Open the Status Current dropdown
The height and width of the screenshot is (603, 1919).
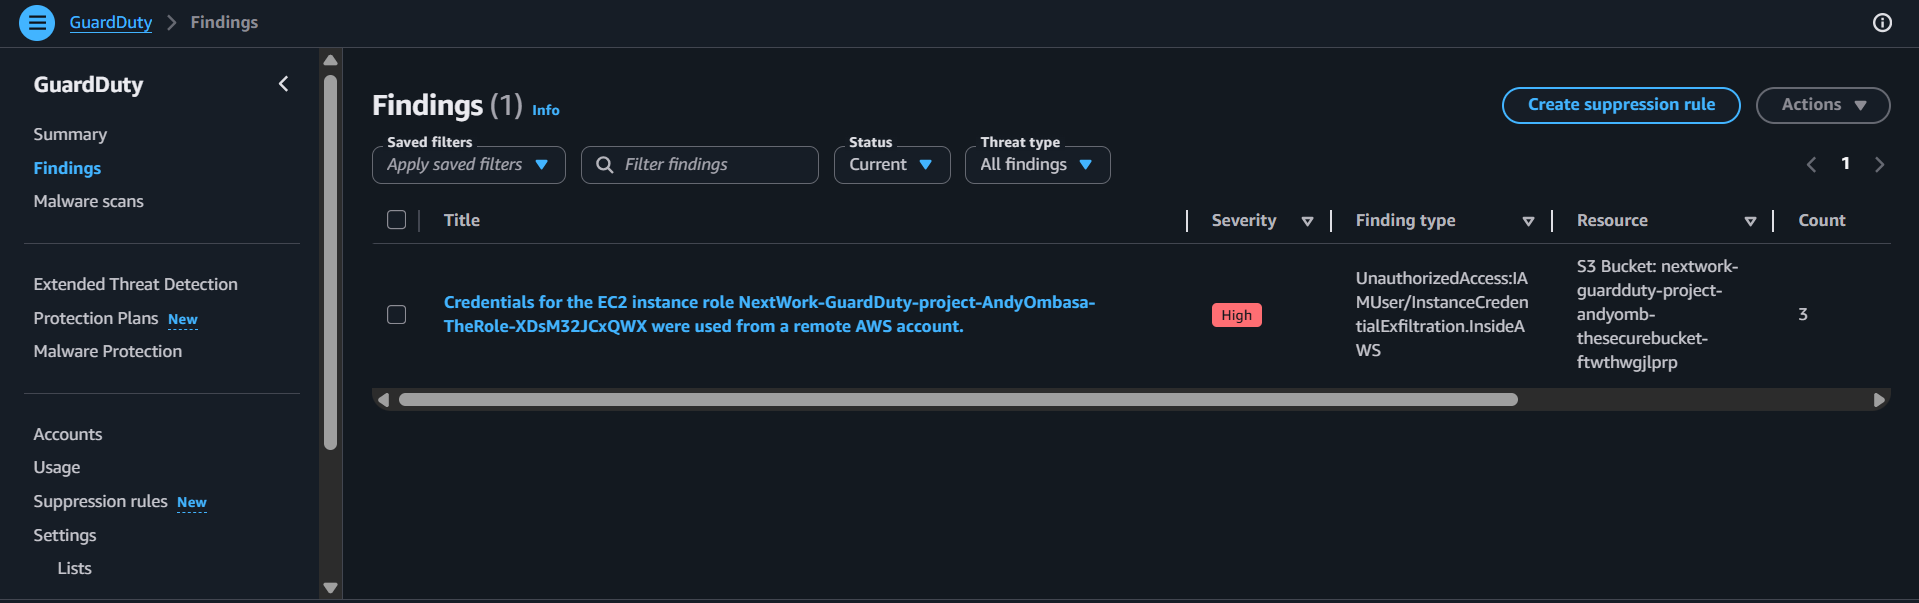point(892,165)
